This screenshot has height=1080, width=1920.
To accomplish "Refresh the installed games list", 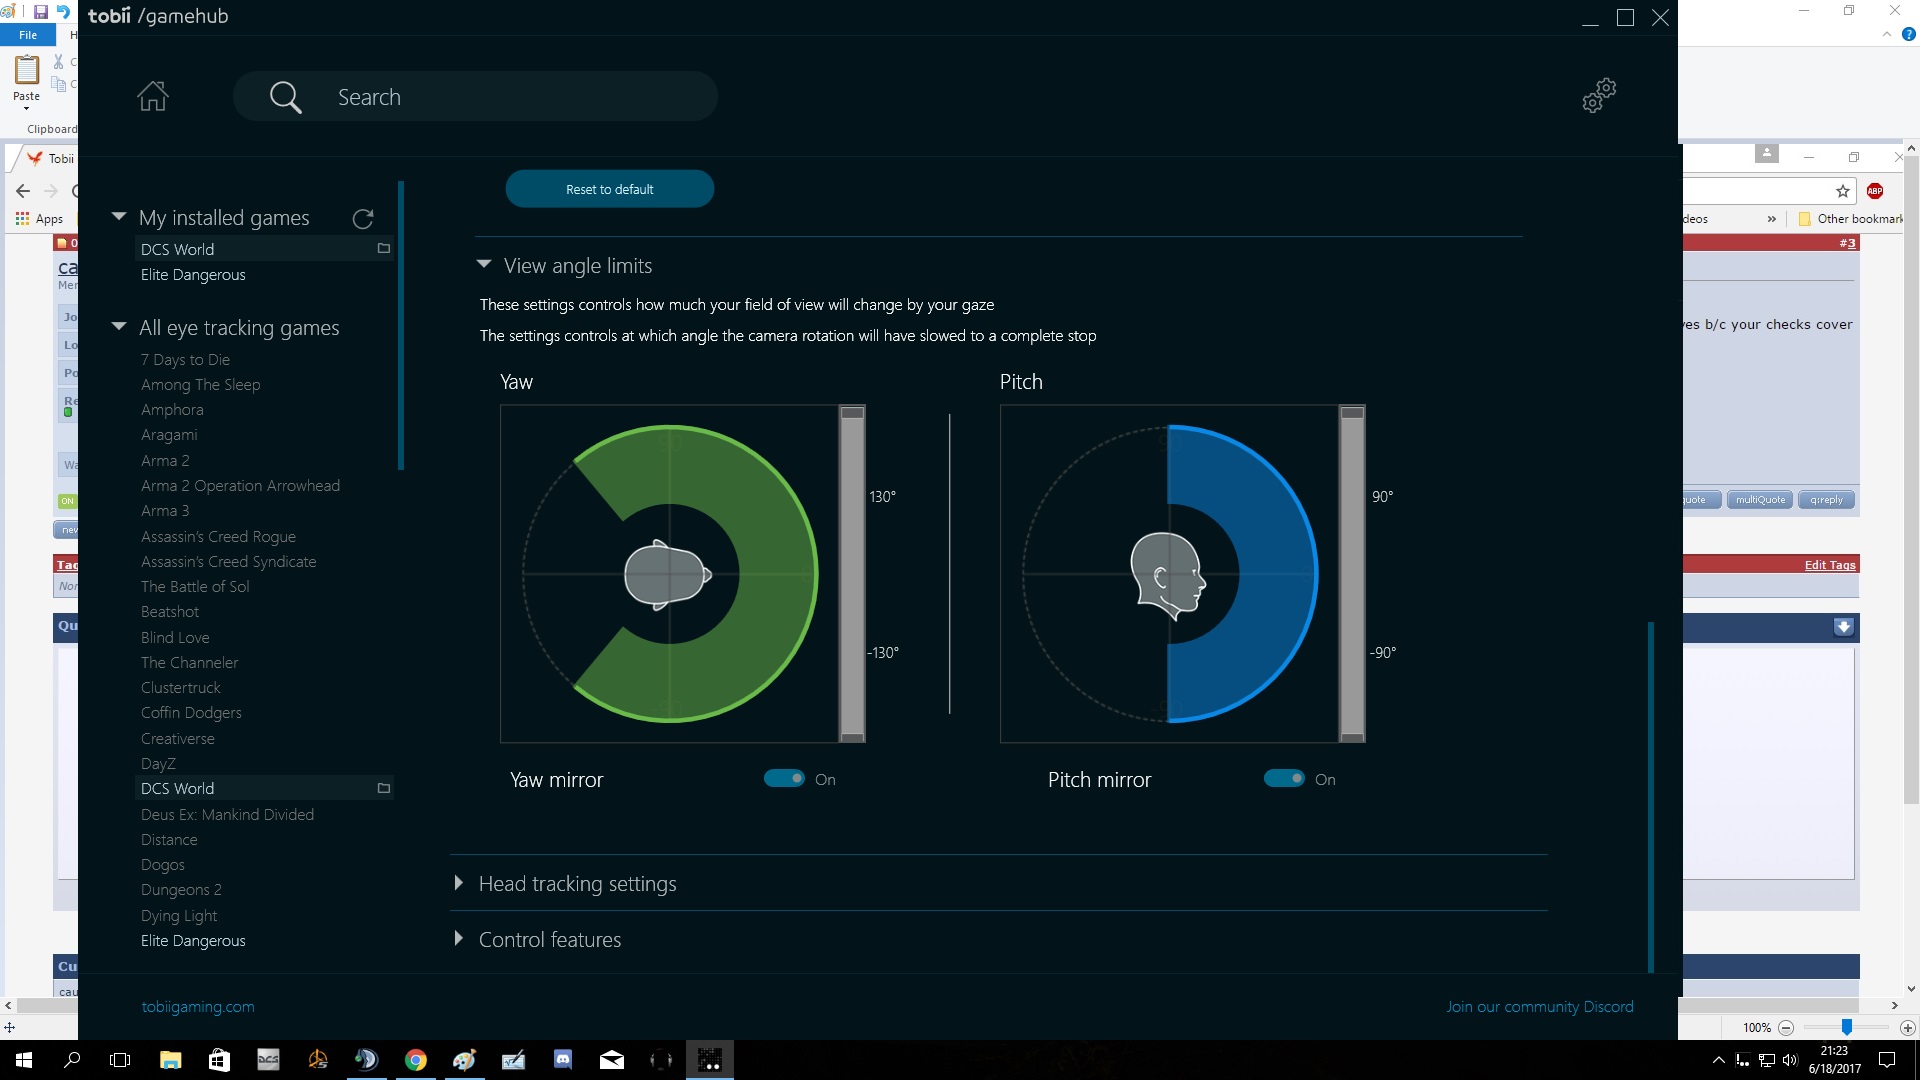I will (x=363, y=218).
